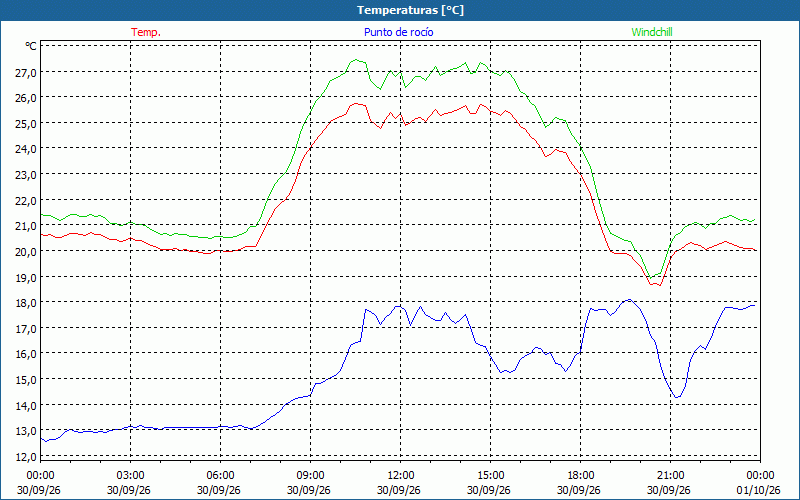Image resolution: width=800 pixels, height=500 pixels.
Task: Click the 21:00 time axis label
Action: 670,476
